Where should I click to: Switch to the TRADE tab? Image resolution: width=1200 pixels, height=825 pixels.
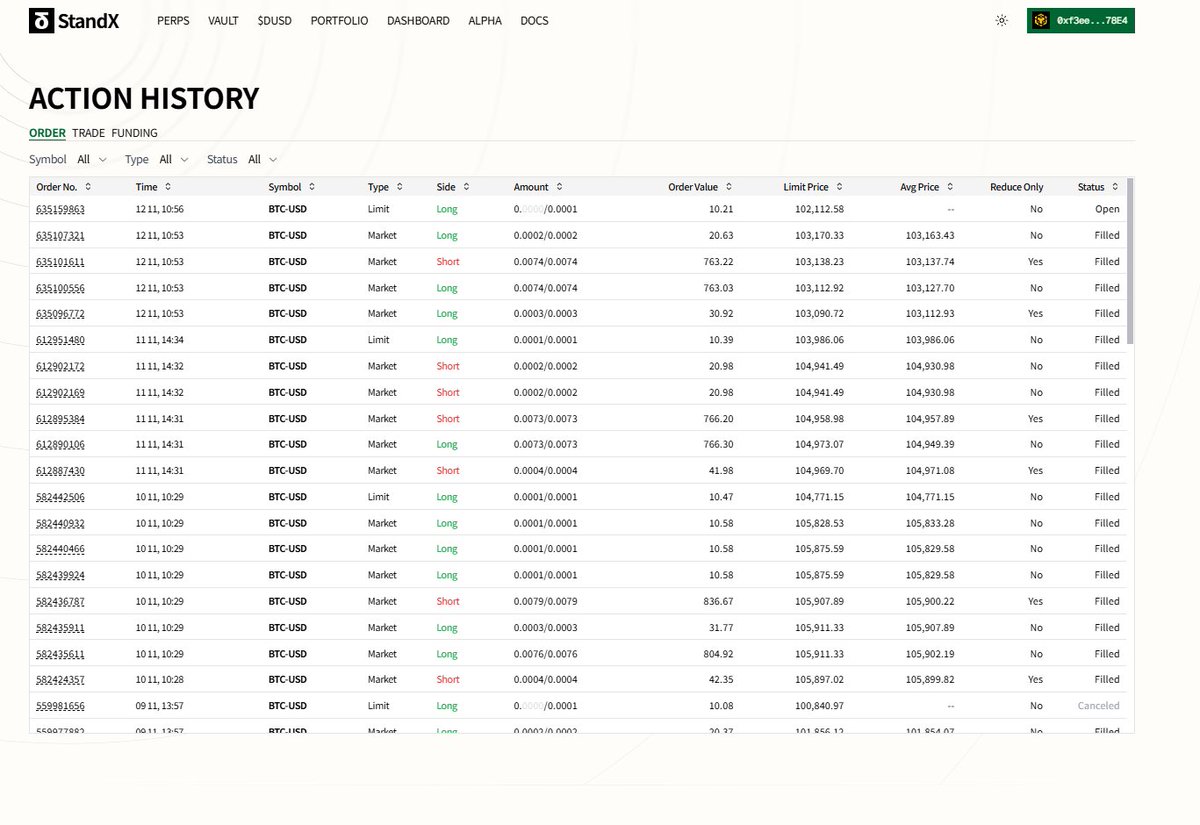coord(88,133)
